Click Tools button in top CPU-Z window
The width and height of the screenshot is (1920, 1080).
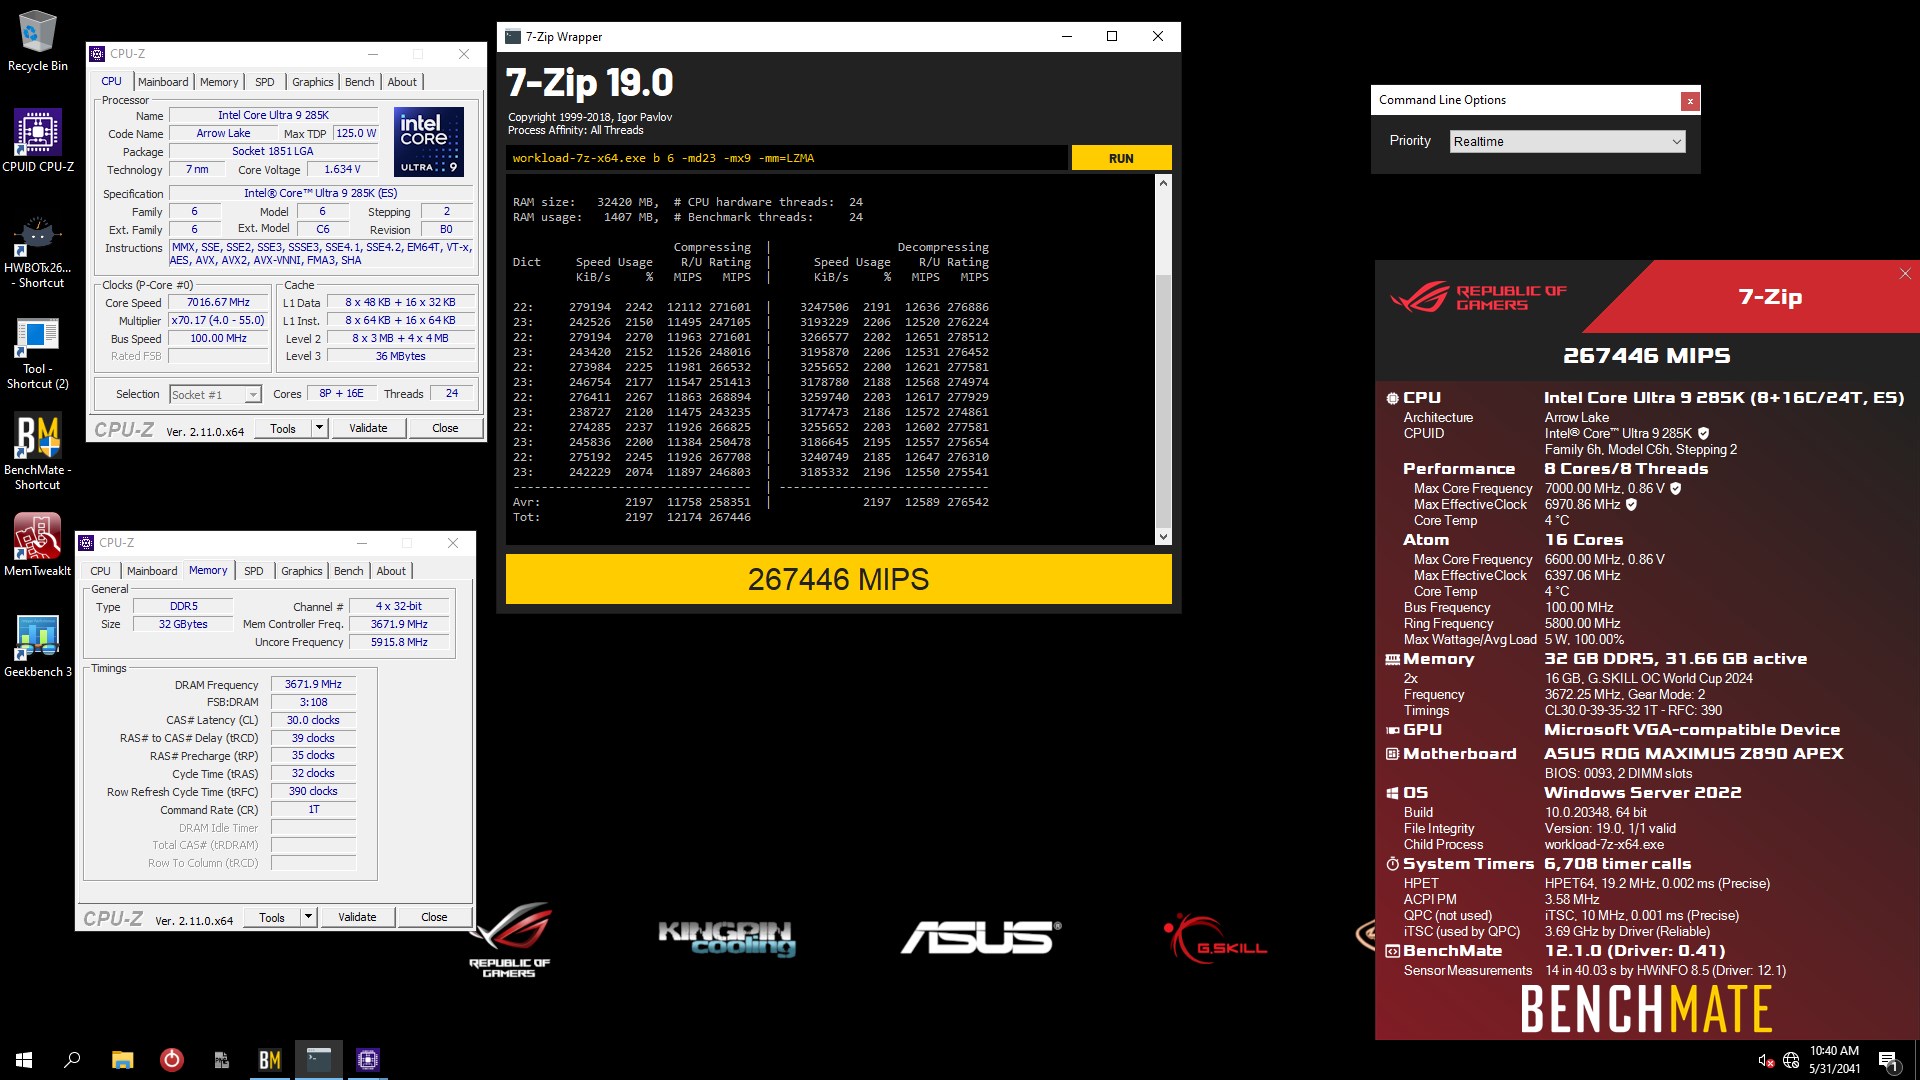pyautogui.click(x=283, y=428)
